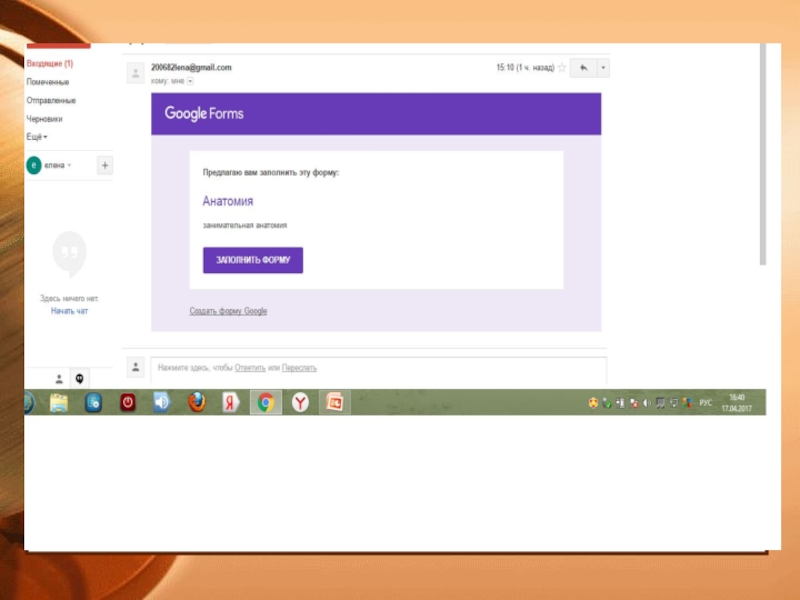
Task: Click the Создать форму Google link
Action: [x=228, y=311]
